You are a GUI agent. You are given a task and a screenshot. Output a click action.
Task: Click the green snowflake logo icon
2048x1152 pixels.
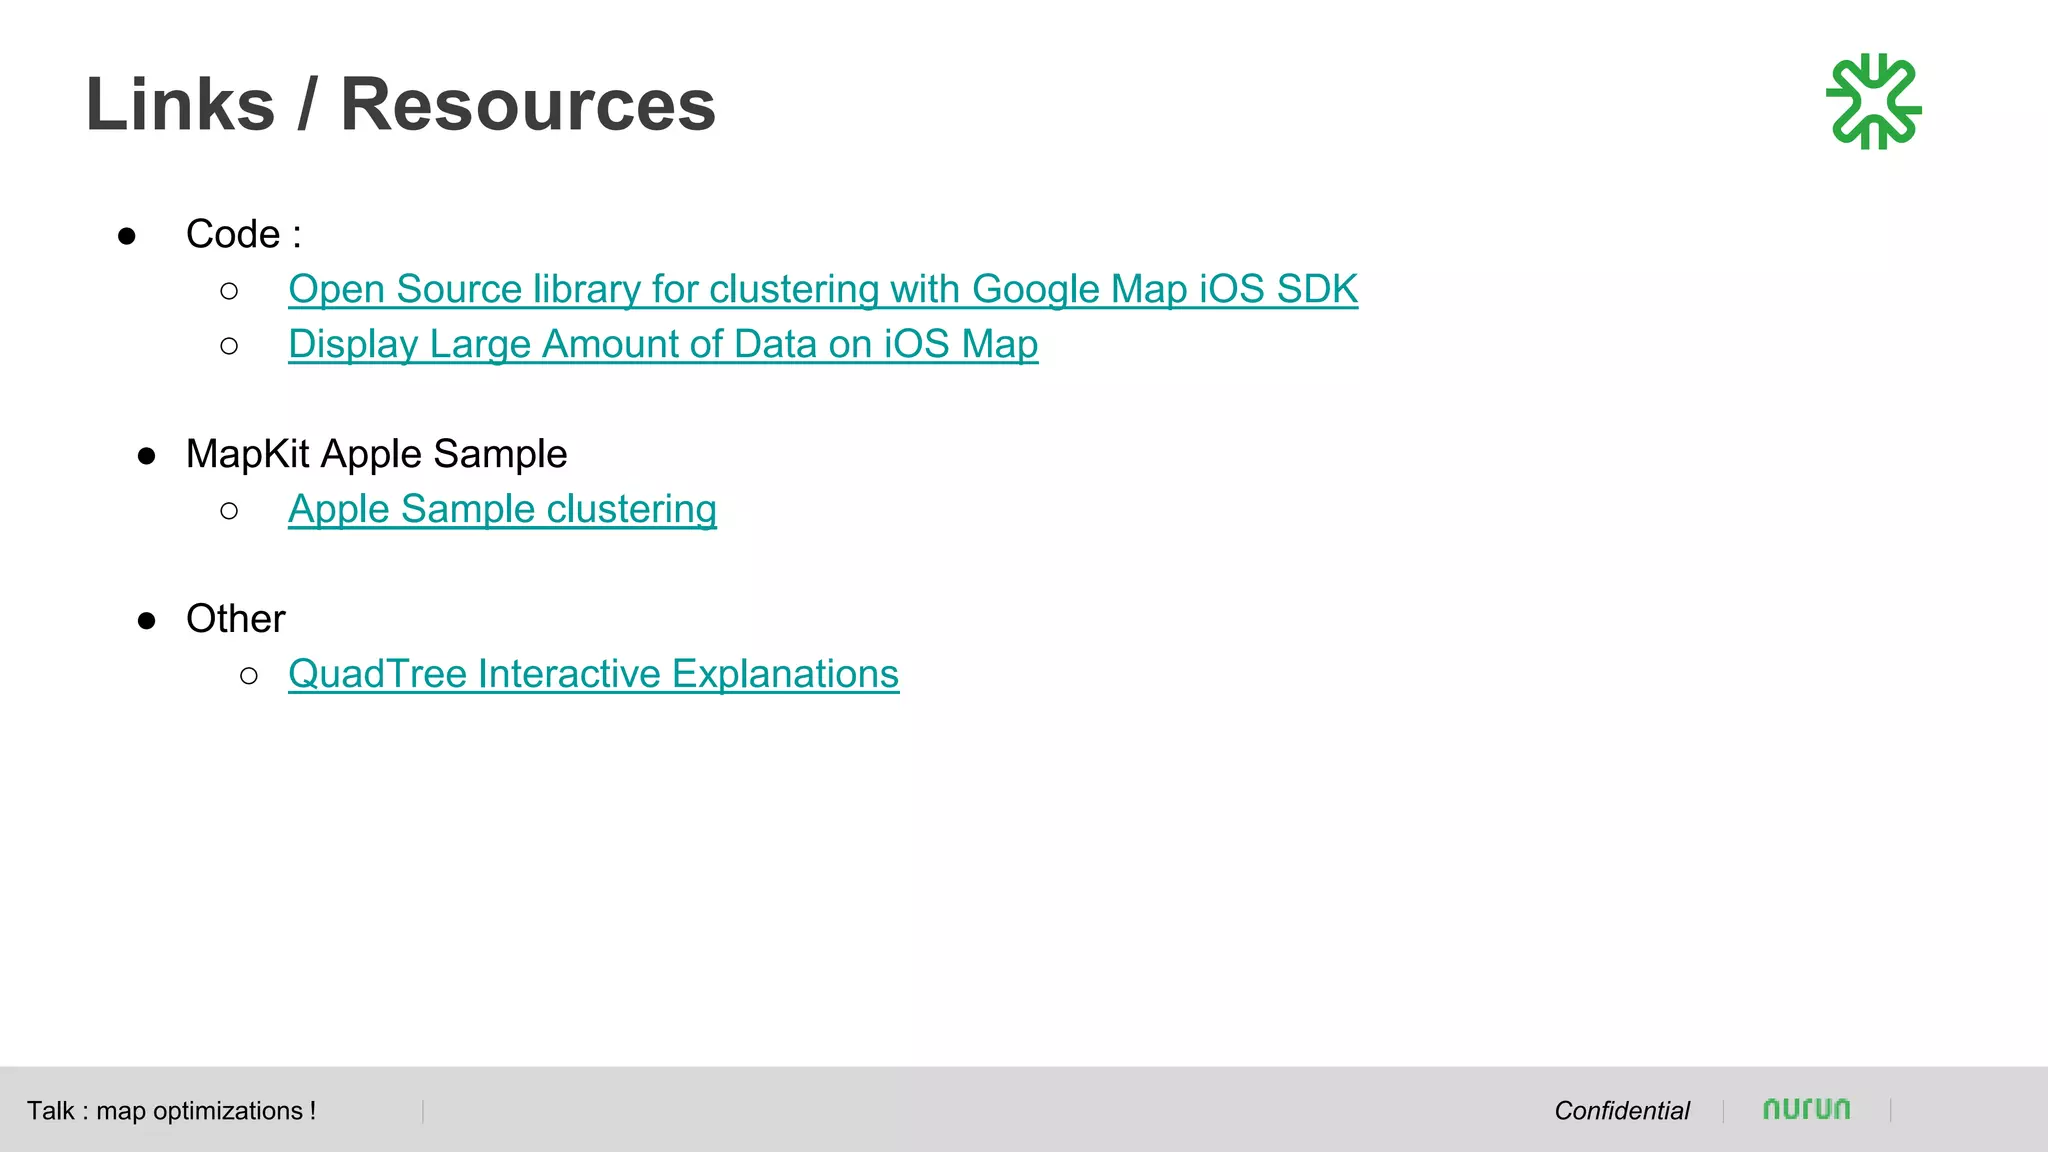coord(1873,102)
